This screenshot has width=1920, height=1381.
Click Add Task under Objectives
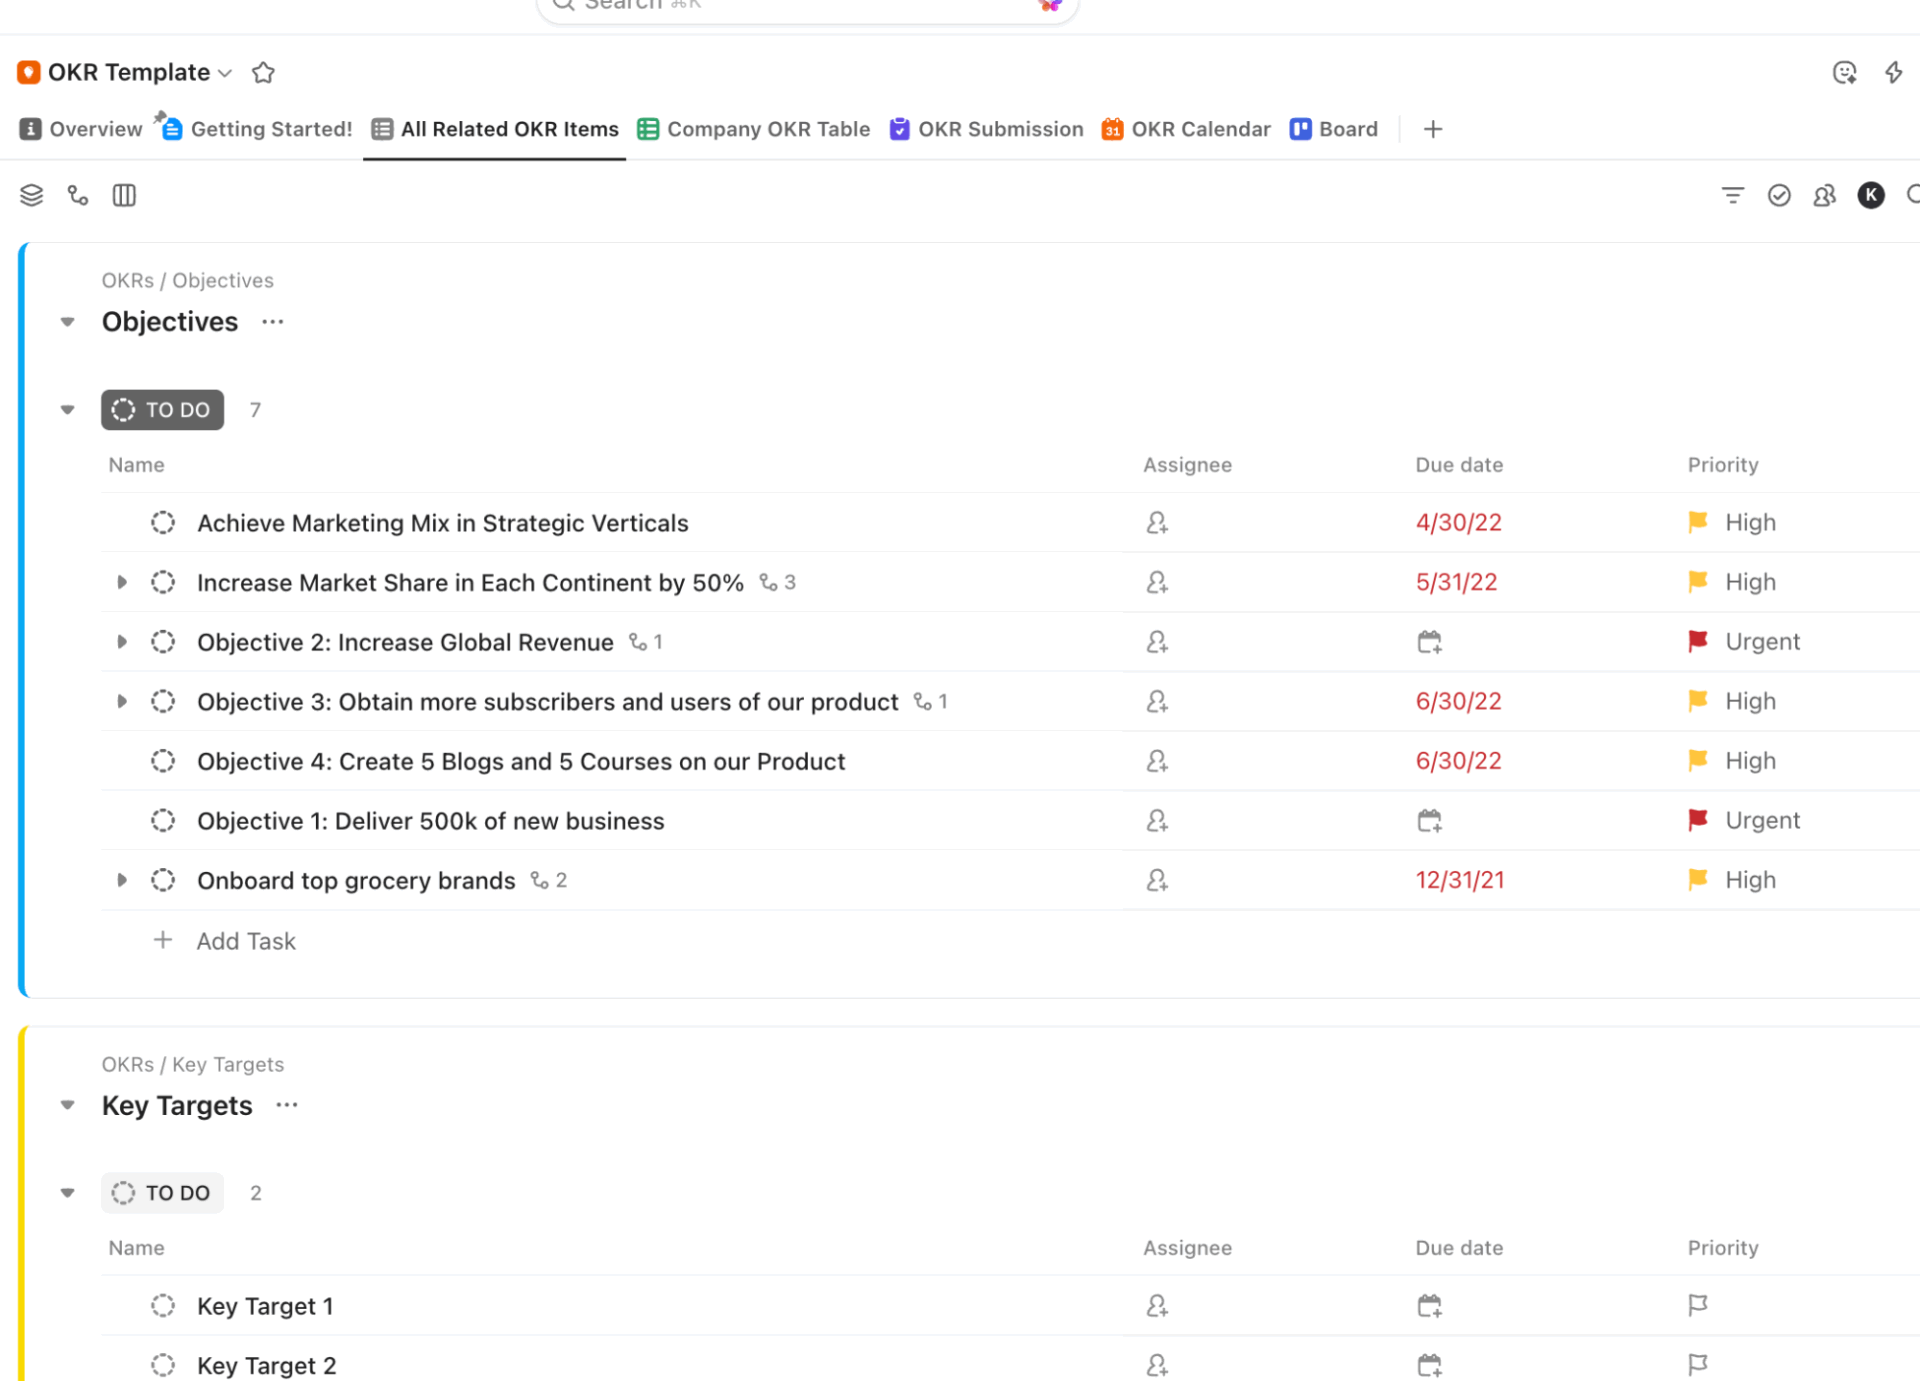[x=245, y=941]
